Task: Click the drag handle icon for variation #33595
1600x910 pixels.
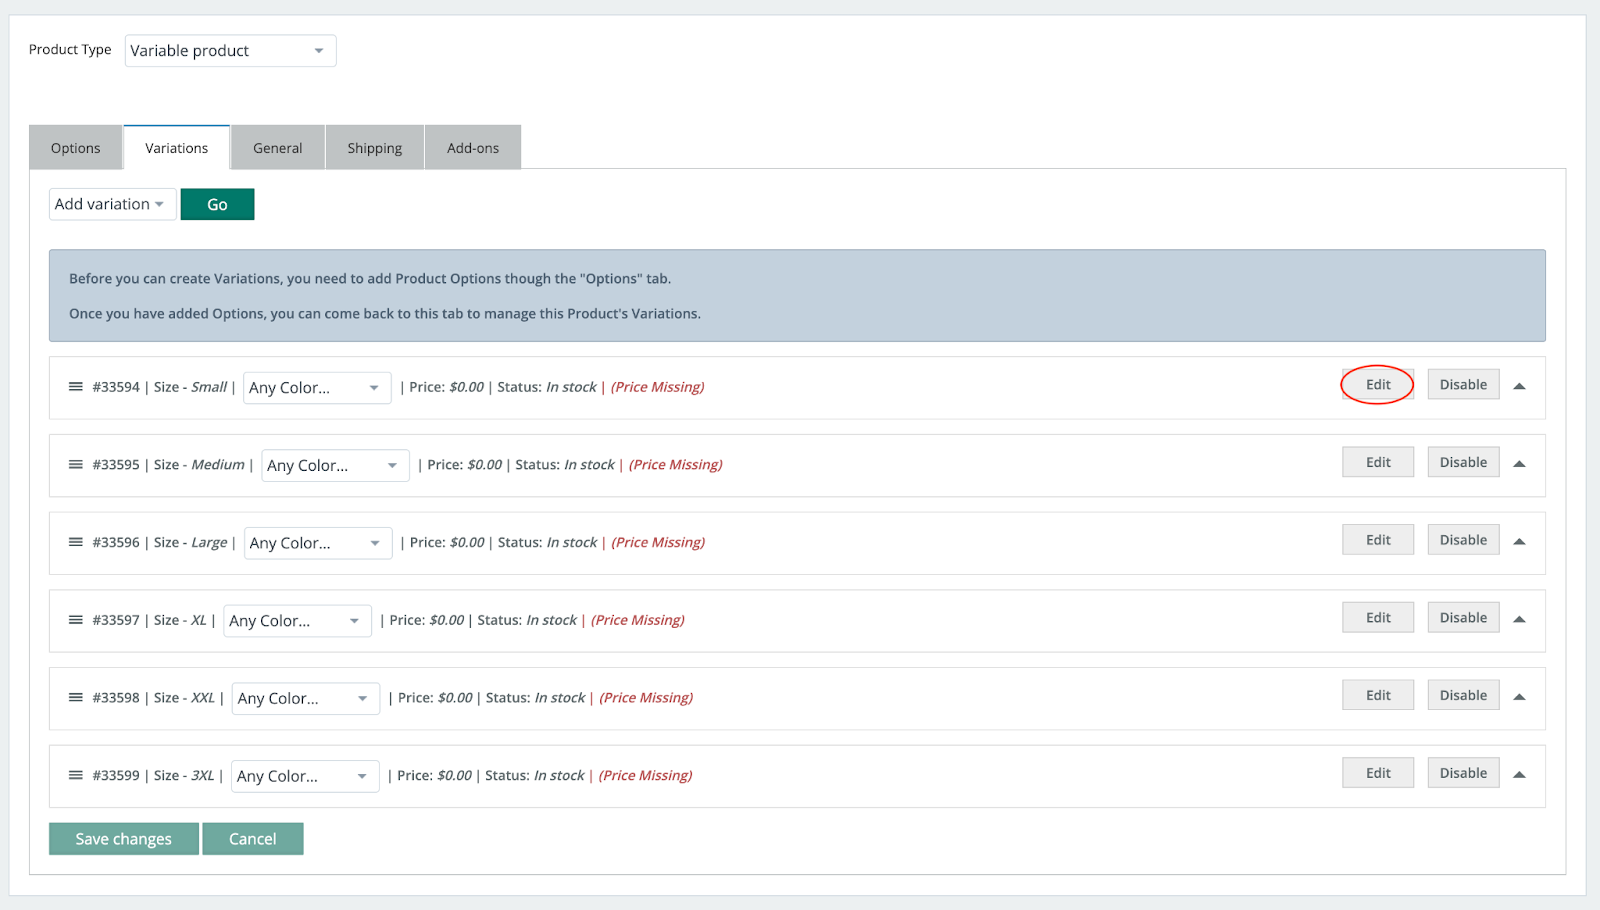Action: (x=75, y=465)
